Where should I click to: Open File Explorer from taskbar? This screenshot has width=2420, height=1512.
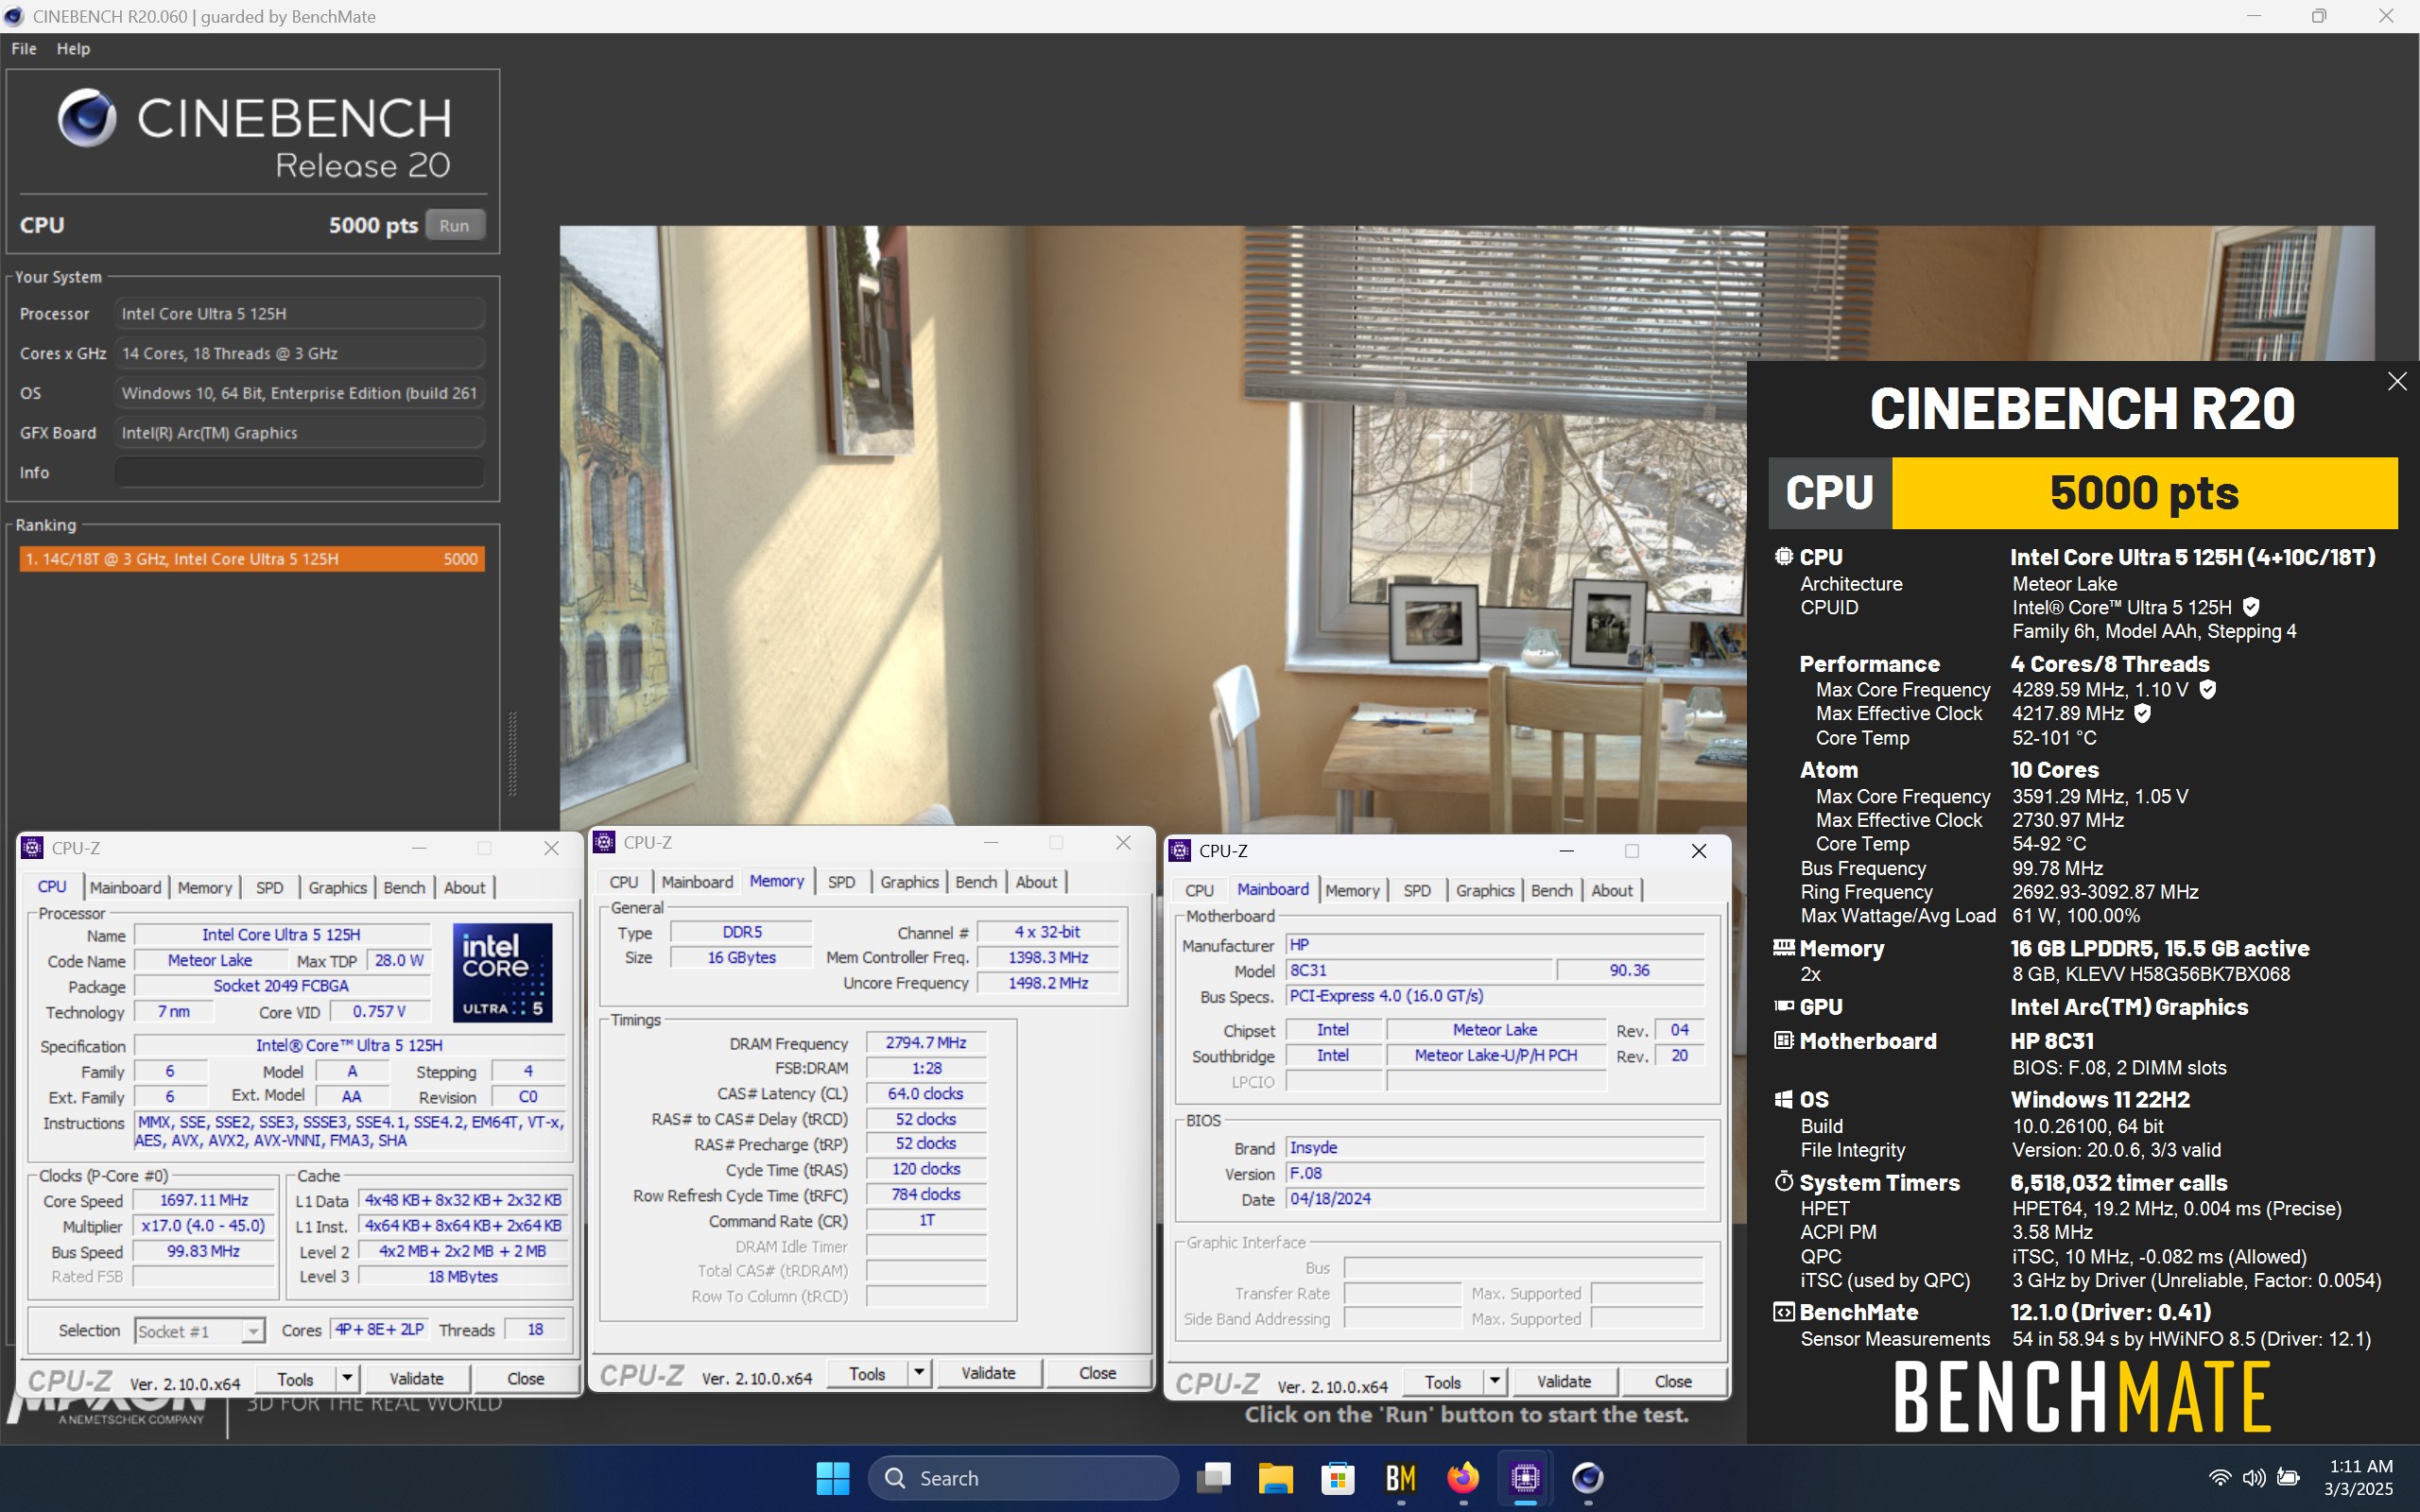[1275, 1477]
